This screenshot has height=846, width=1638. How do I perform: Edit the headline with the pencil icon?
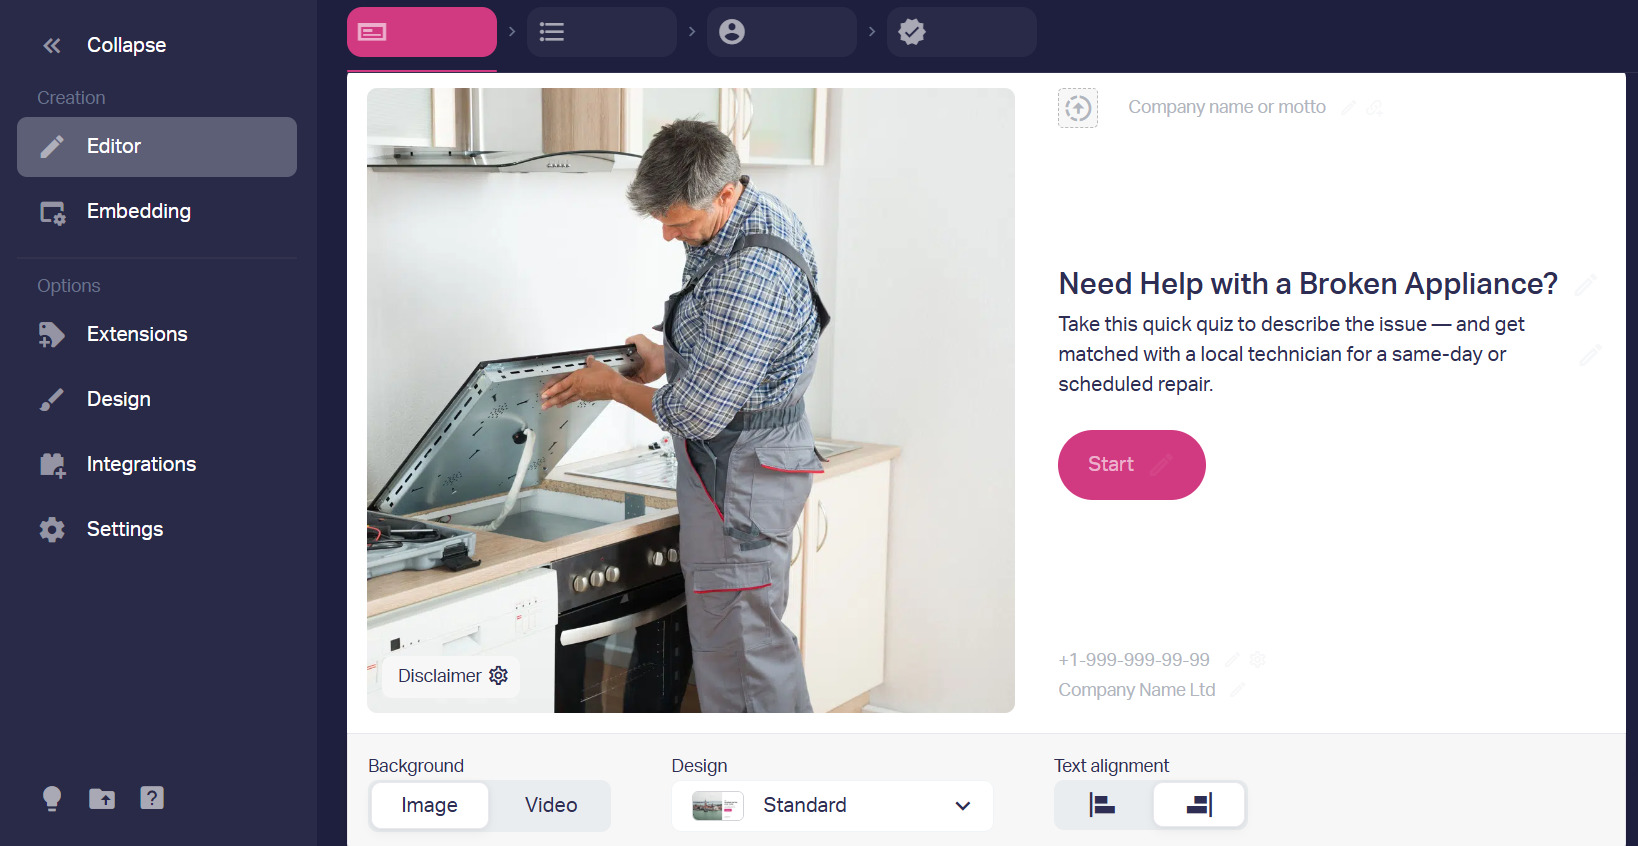click(x=1585, y=285)
